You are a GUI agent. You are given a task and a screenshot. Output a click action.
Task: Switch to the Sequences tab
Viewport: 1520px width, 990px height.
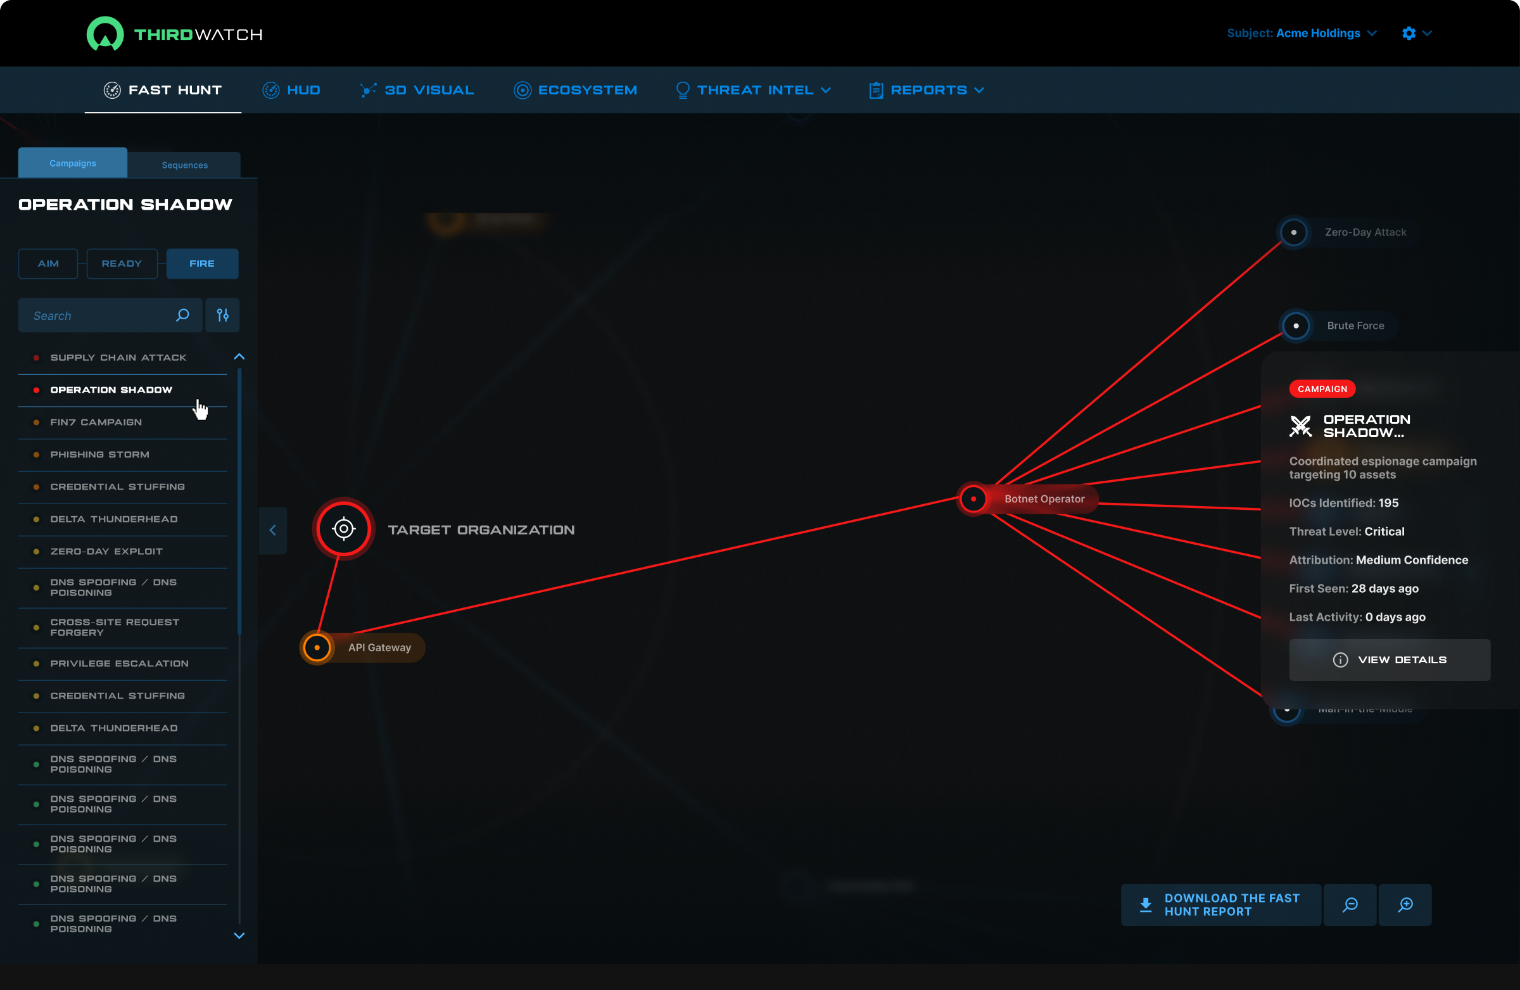[185, 165]
